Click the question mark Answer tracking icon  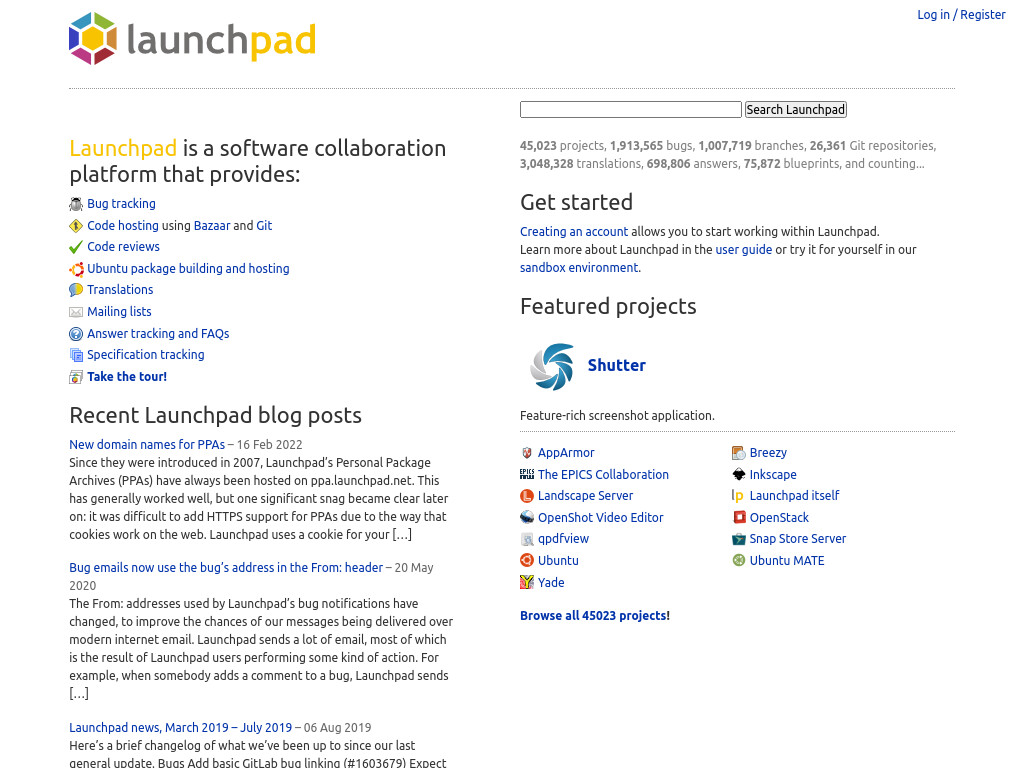pos(76,334)
